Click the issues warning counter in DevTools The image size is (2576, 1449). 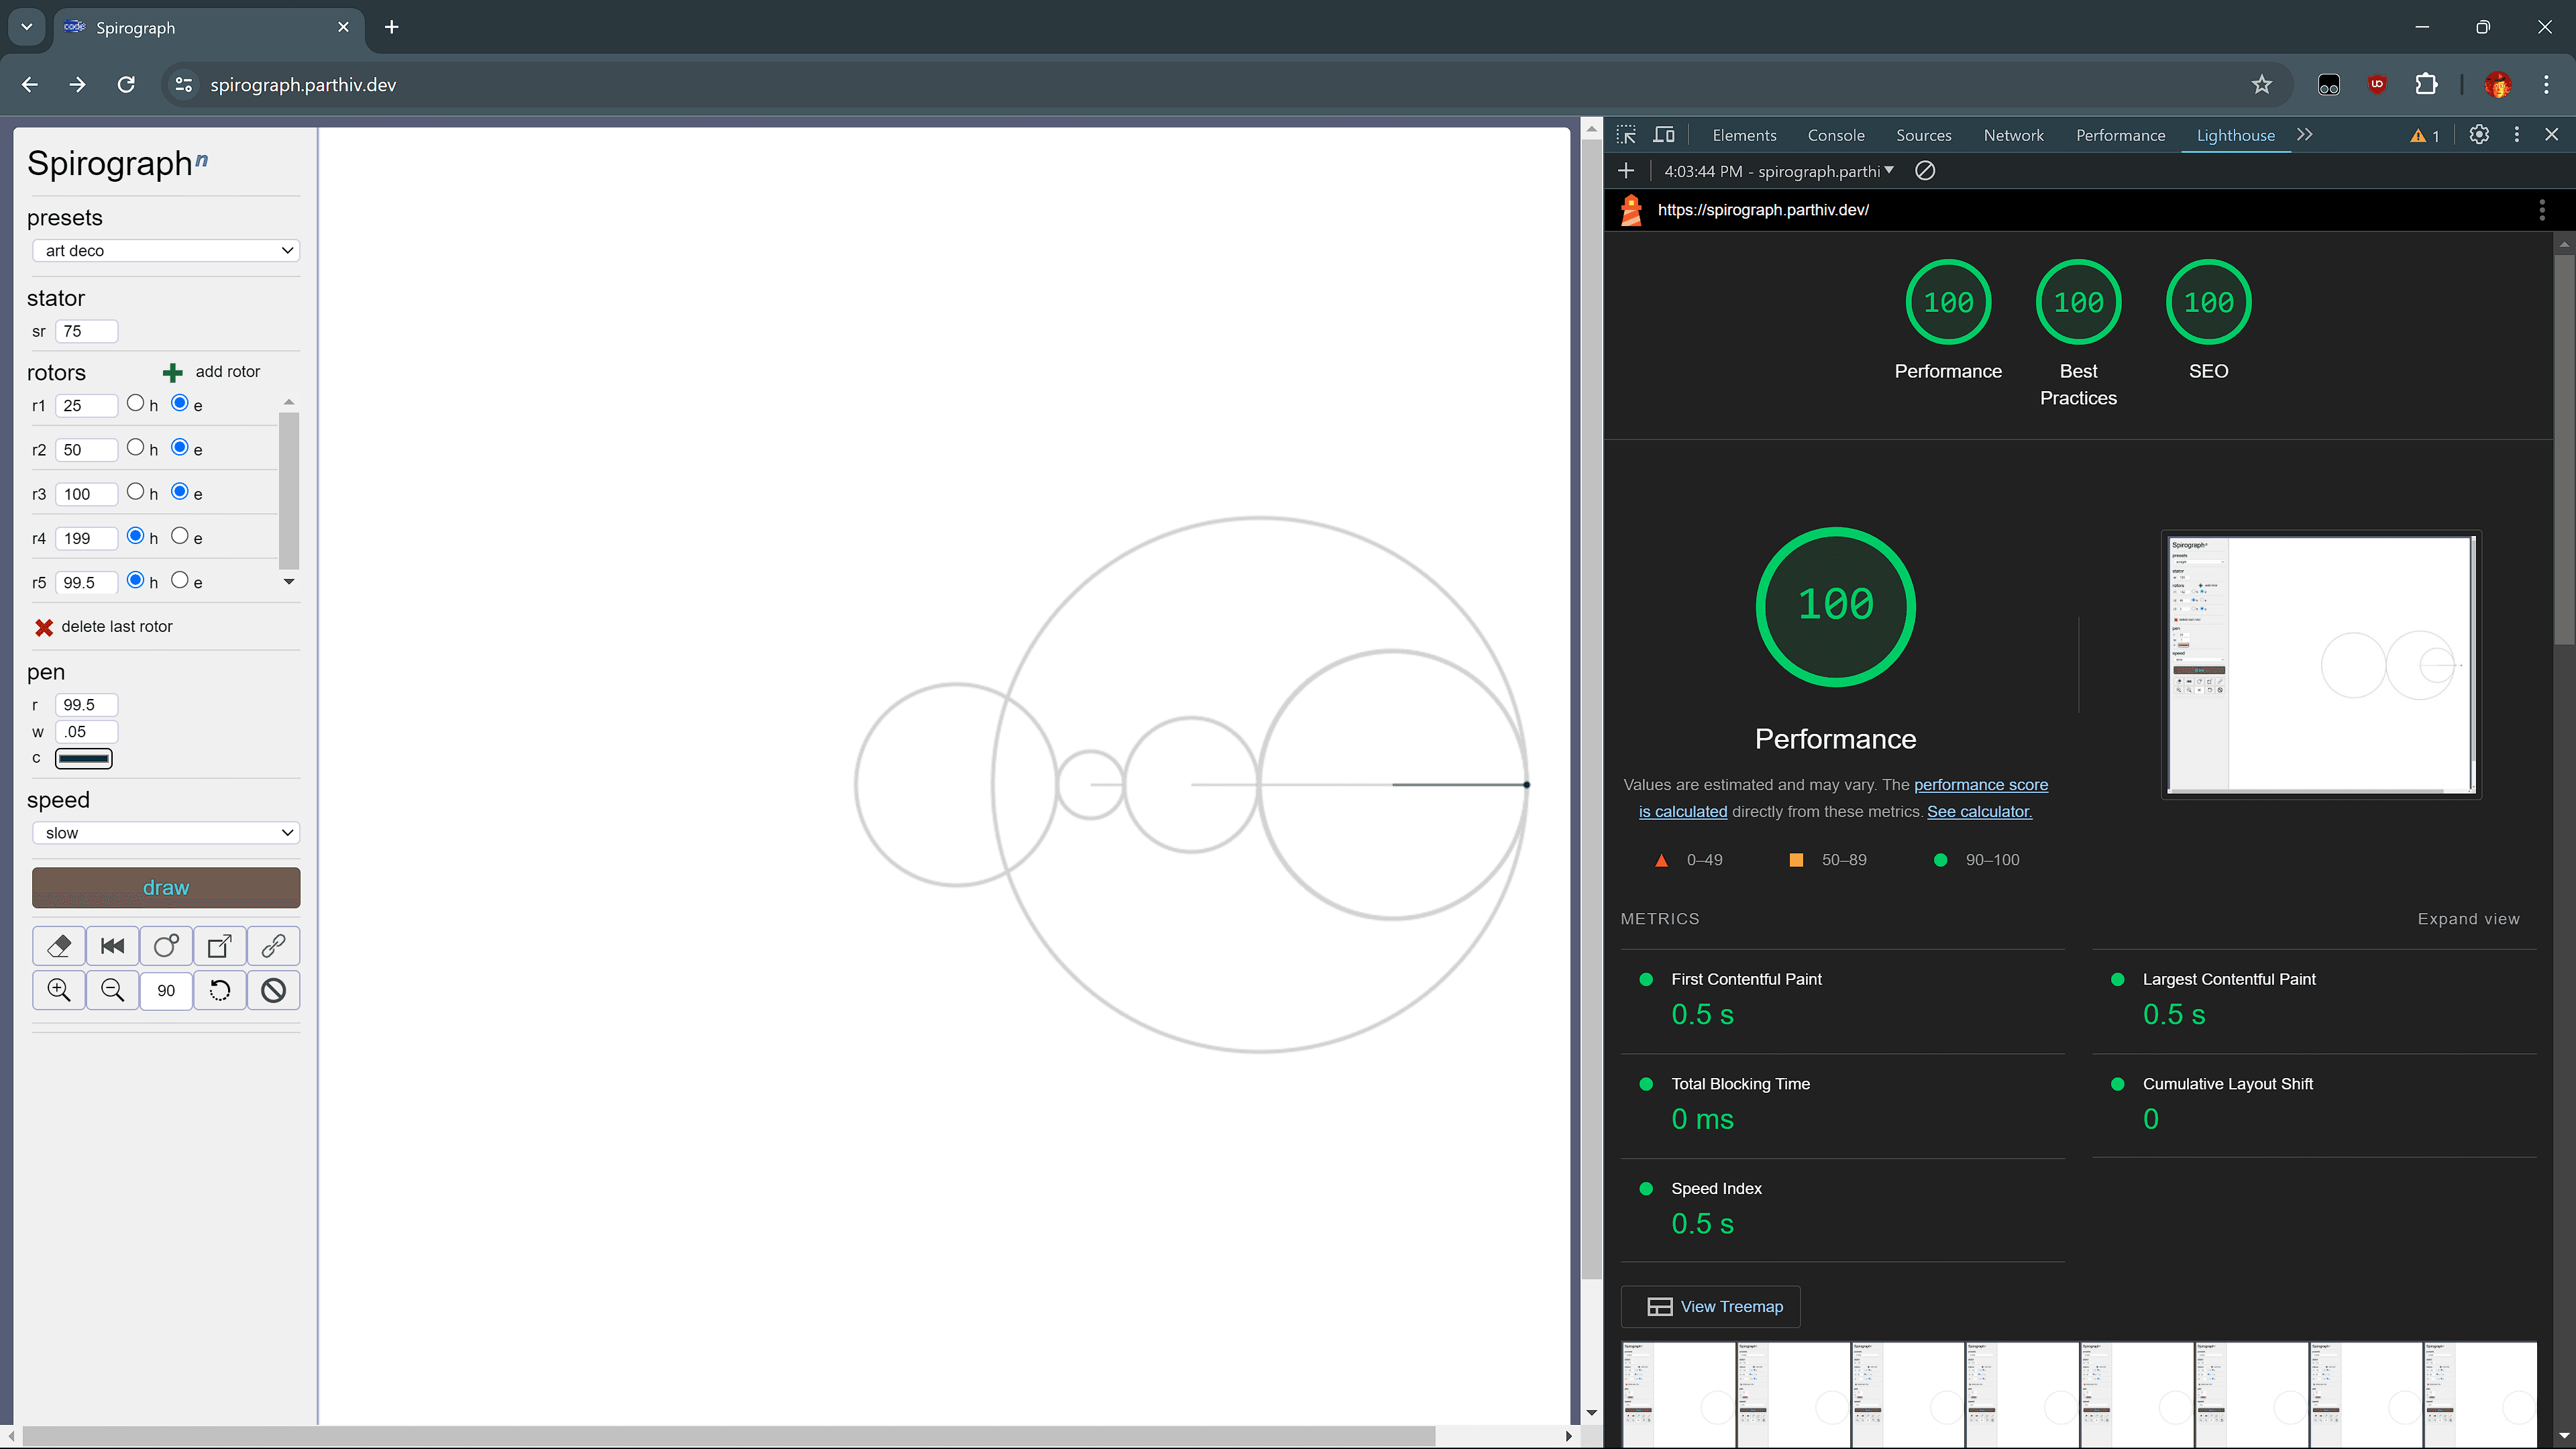(x=2425, y=136)
